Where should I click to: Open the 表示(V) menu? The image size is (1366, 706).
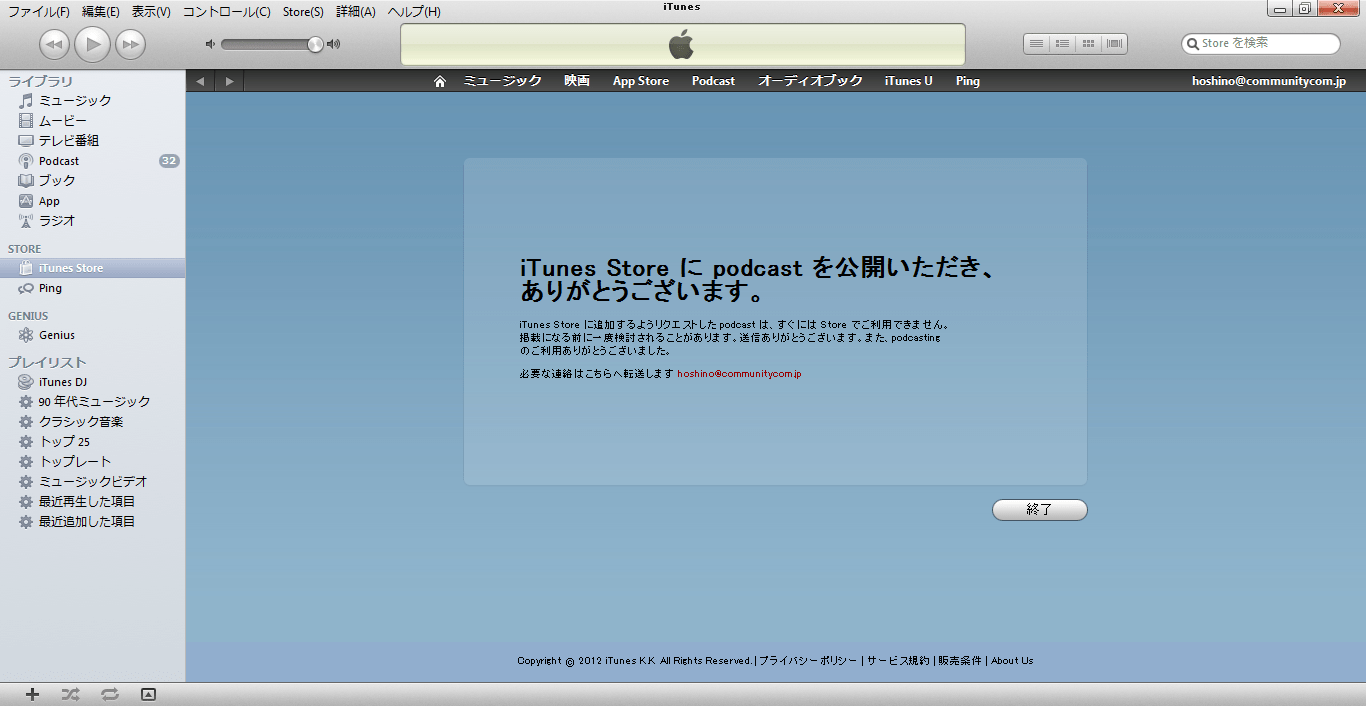pyautogui.click(x=151, y=12)
